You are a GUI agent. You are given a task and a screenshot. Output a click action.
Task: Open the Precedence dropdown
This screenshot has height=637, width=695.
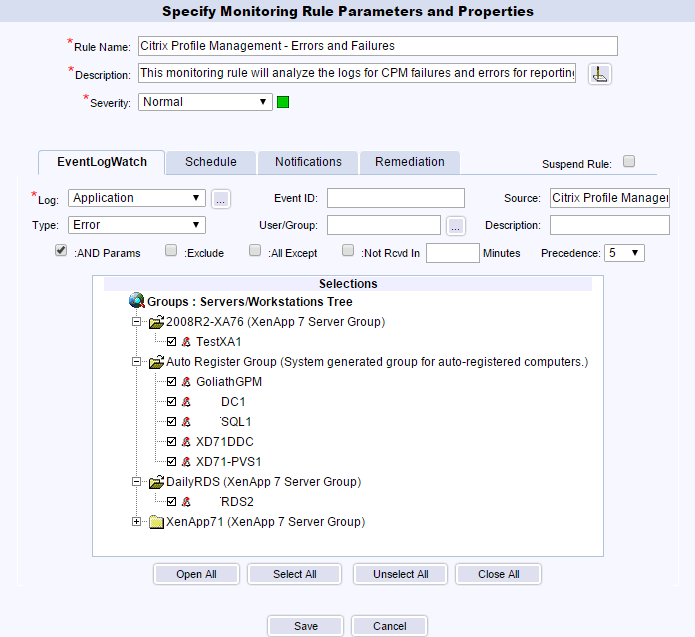coord(624,253)
